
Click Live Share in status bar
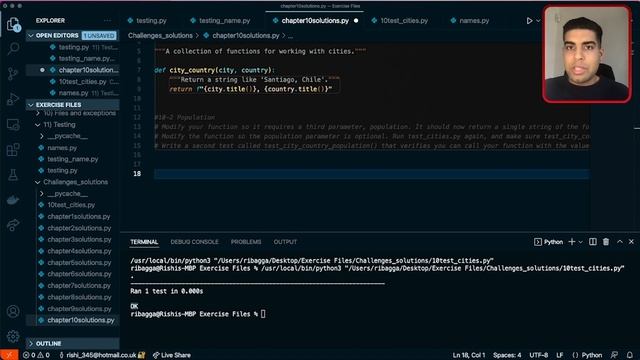pyautogui.click(x=171, y=355)
